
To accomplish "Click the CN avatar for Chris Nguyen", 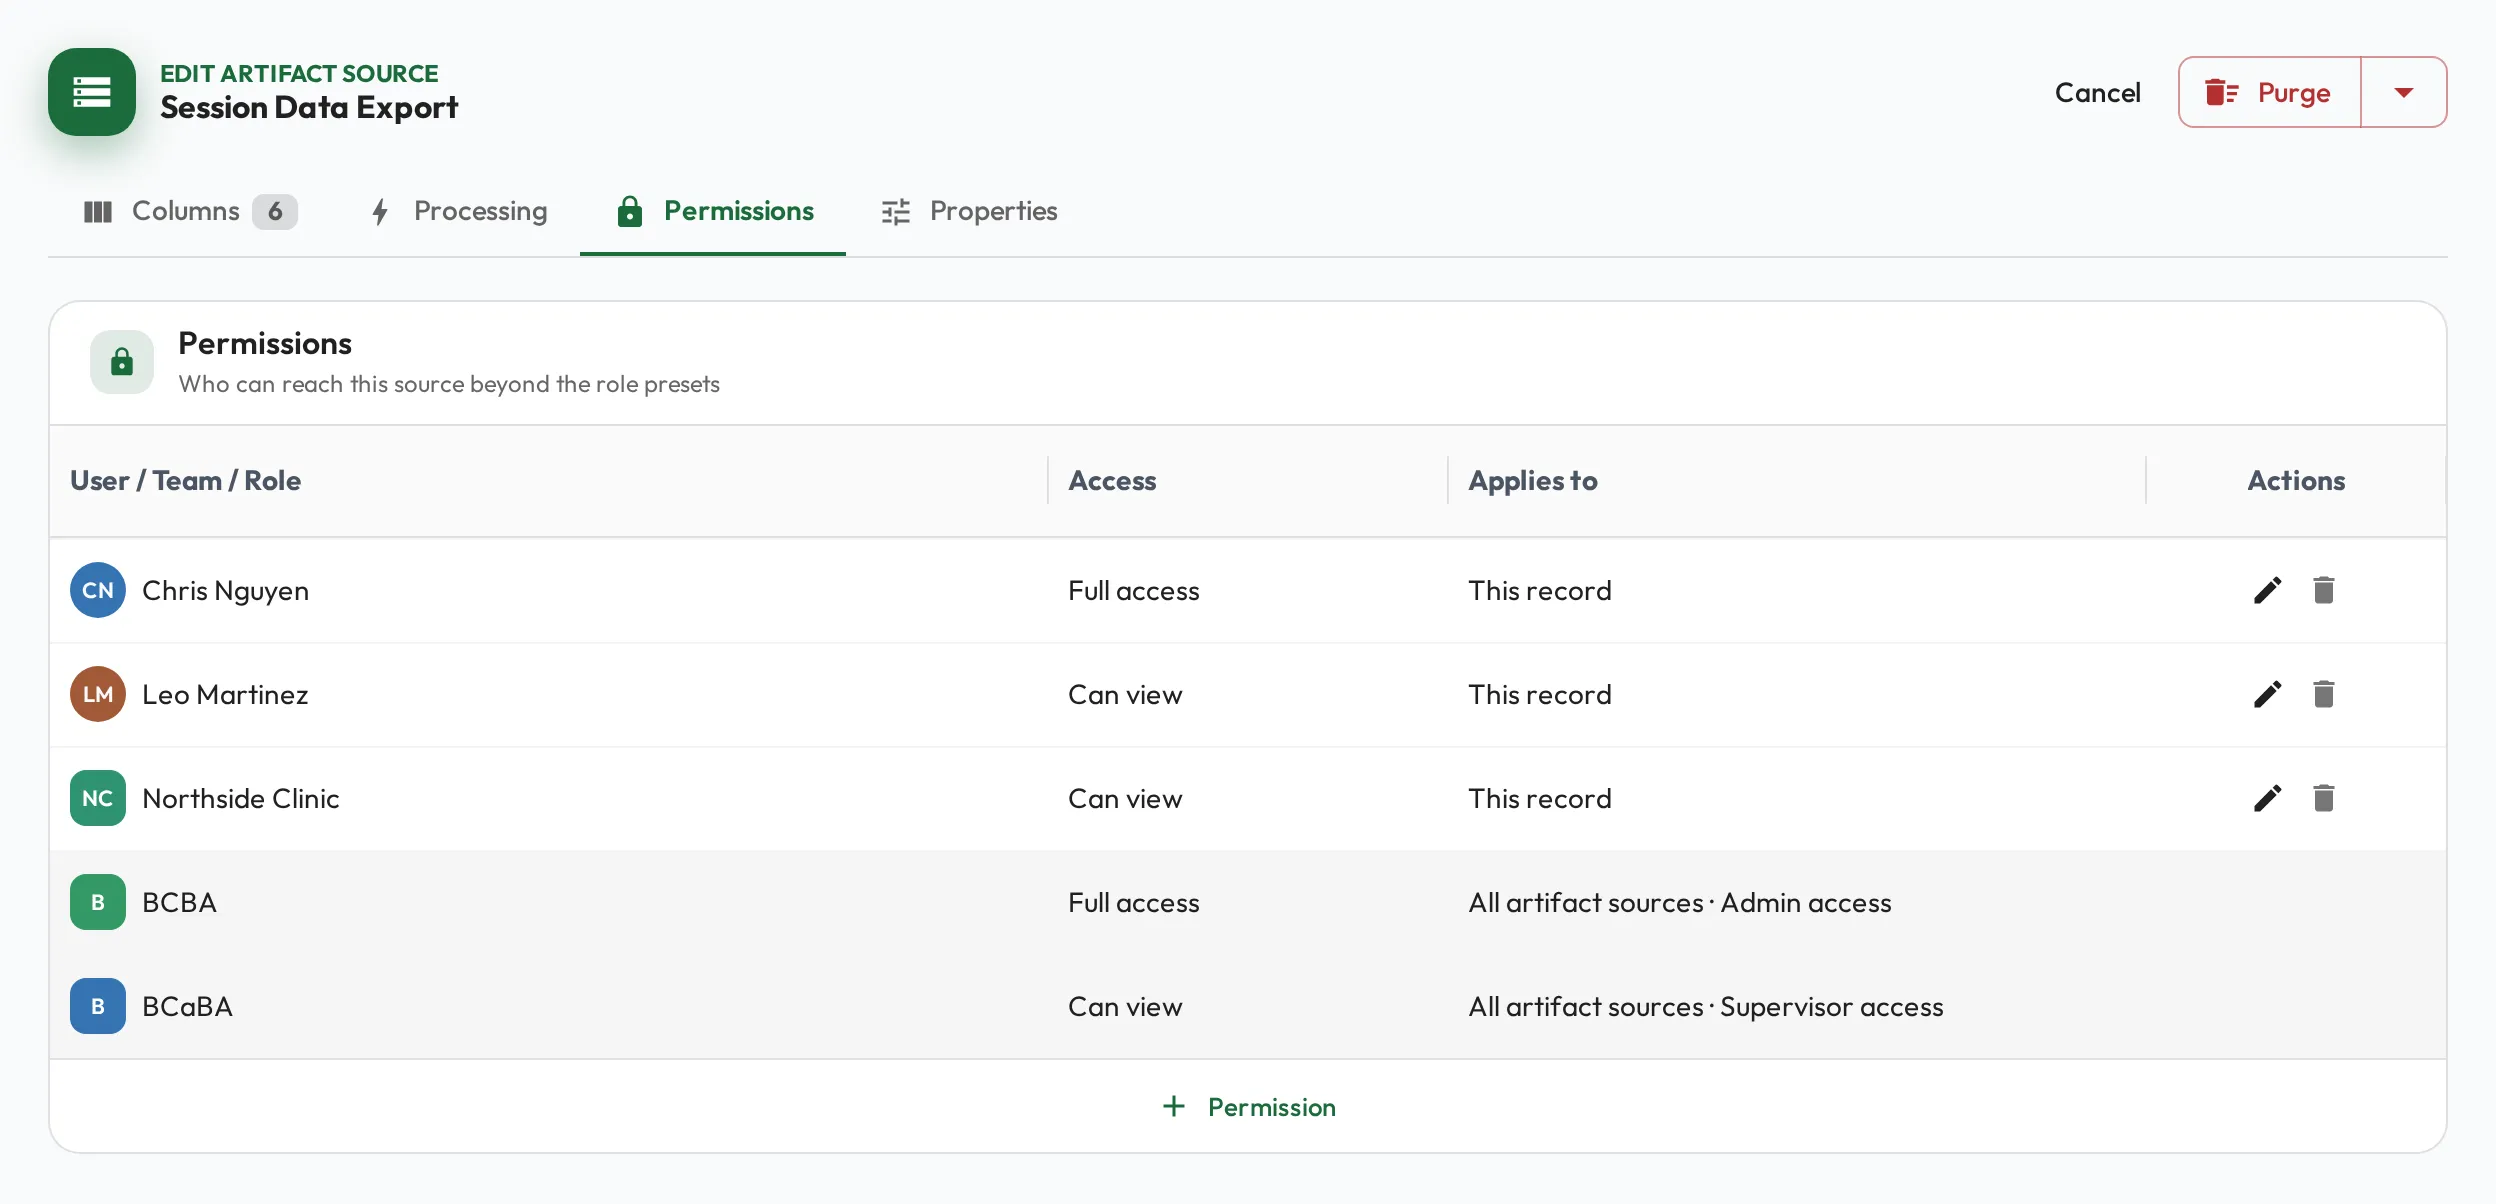I will 98,590.
